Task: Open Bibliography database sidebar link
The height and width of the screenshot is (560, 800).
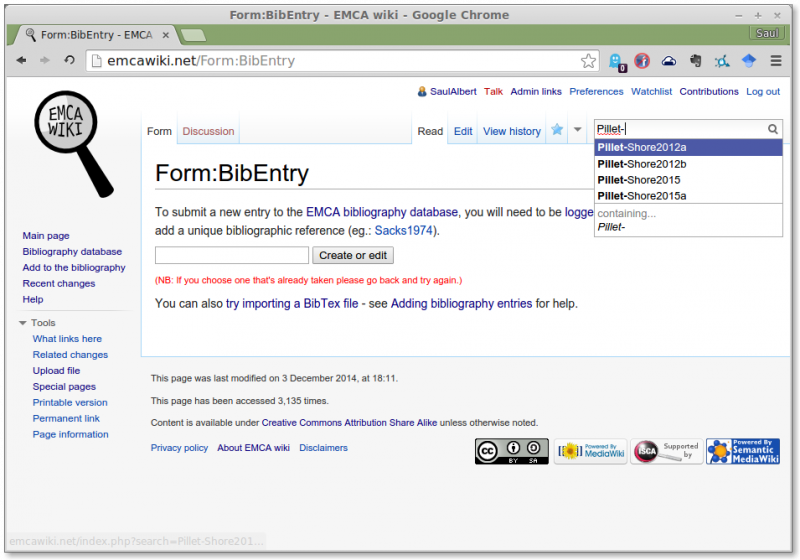Action: [72, 251]
